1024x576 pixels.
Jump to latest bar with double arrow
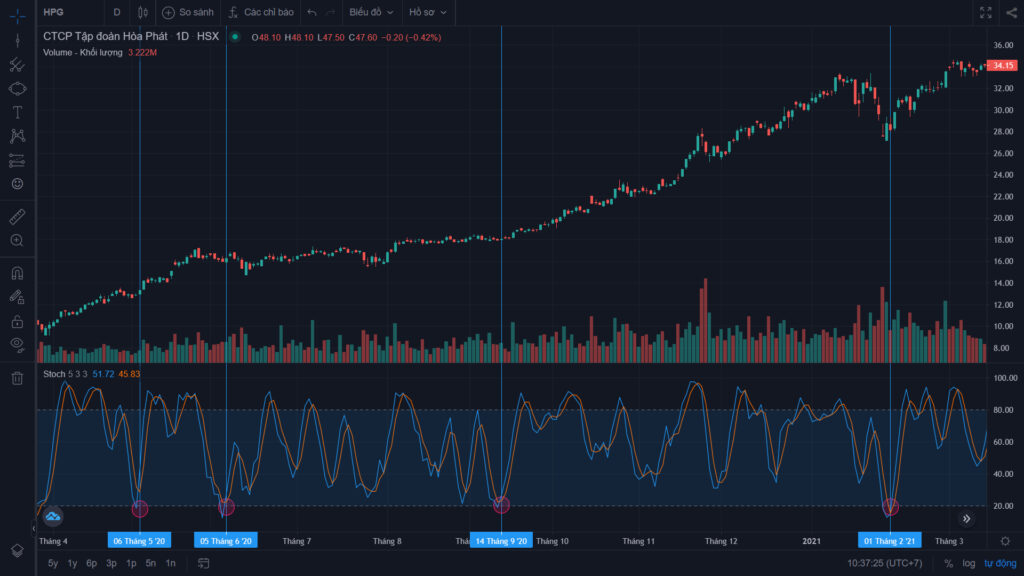(x=967, y=519)
